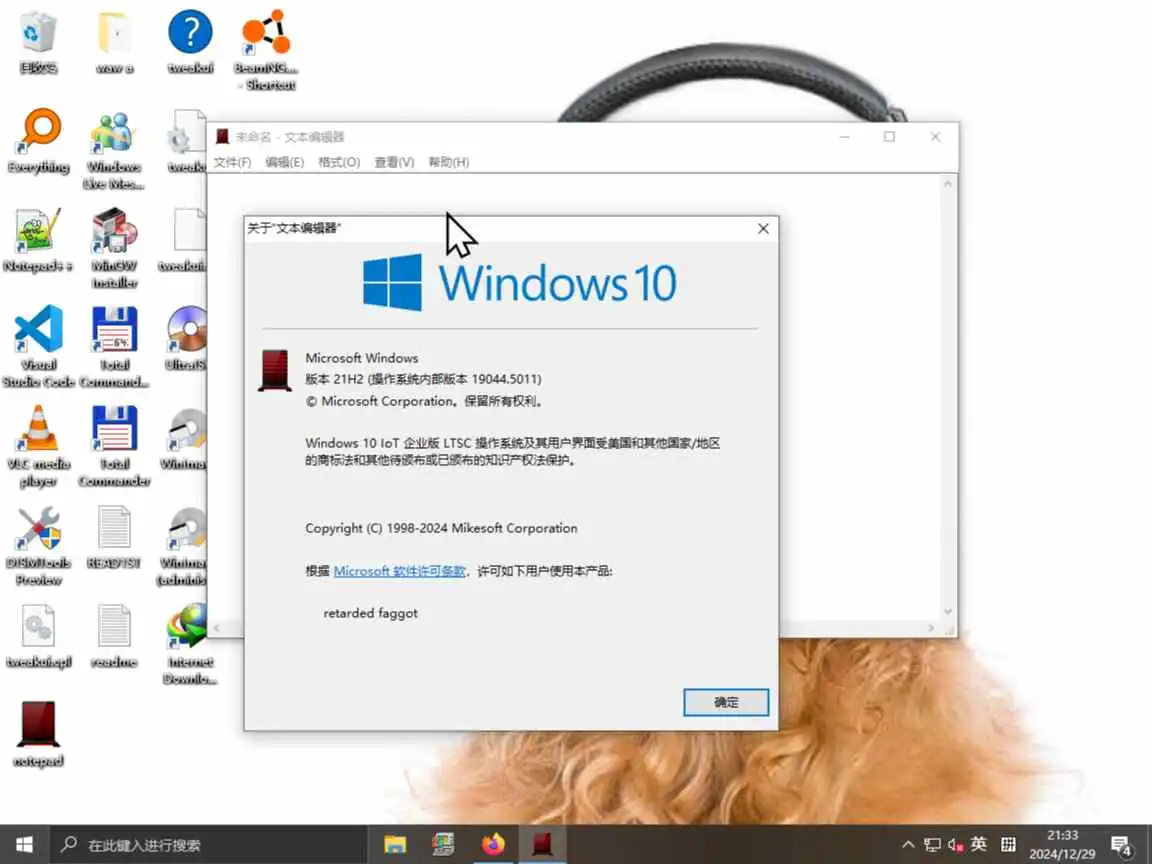The image size is (1152, 864).
Task: Select the Total Commander desktop icon below Total Commander 64
Action: (115, 445)
